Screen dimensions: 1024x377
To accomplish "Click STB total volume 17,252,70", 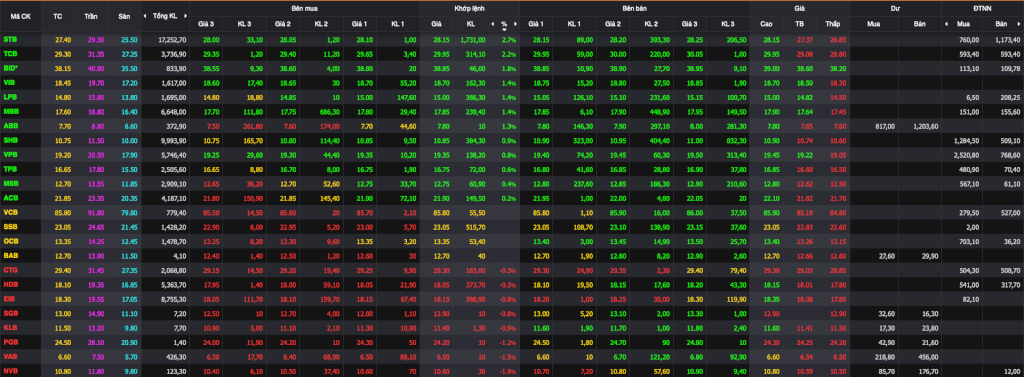I will coord(172,39).
